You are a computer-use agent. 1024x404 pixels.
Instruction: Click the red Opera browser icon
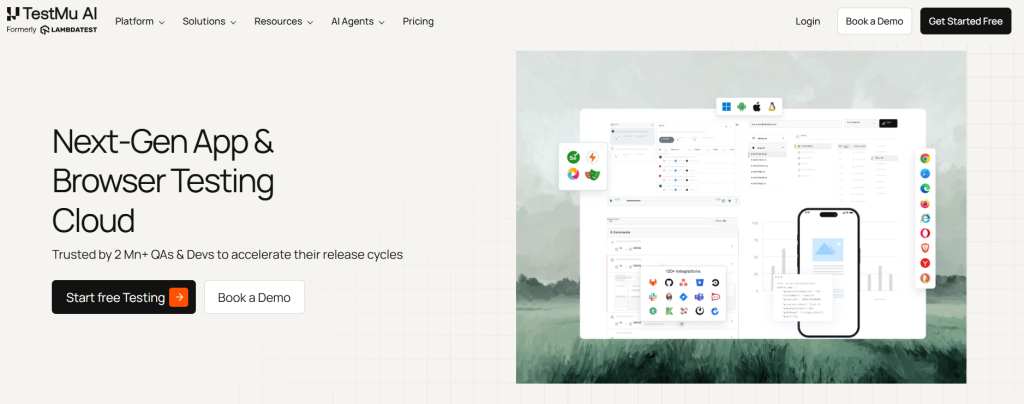[x=925, y=233]
